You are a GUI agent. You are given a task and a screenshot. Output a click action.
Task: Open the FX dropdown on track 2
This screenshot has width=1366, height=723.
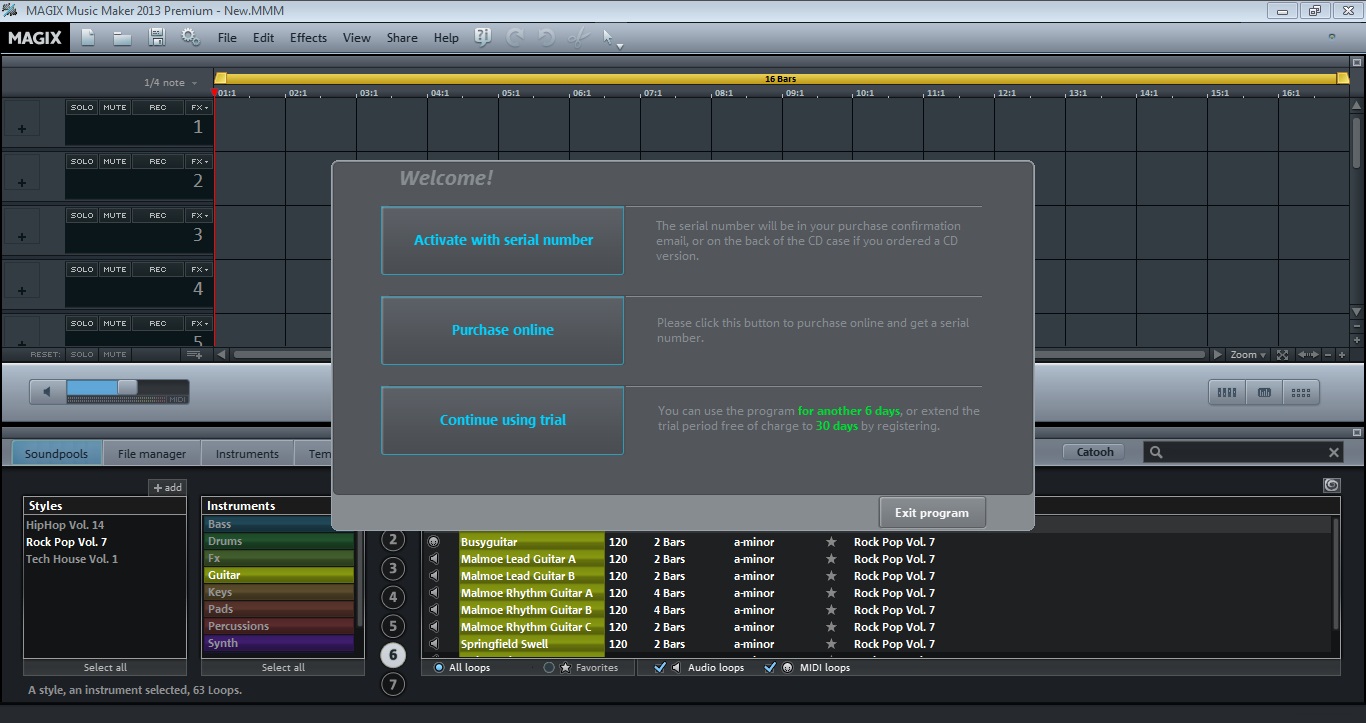[x=199, y=161]
